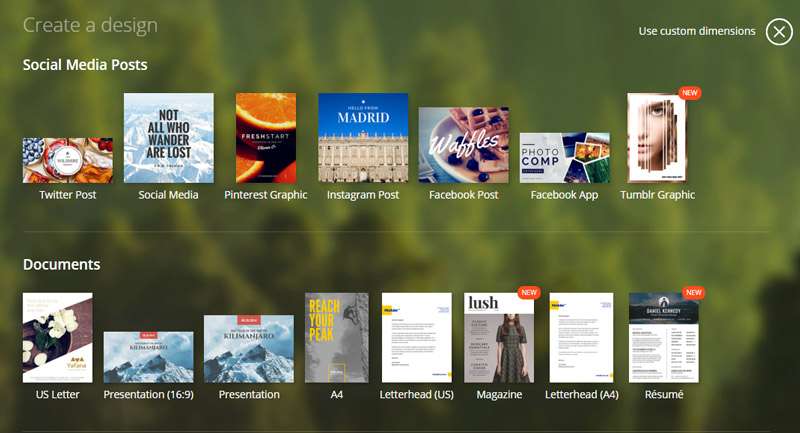The image size is (800, 433).
Task: Close the Create a design overlay
Action: tap(779, 32)
